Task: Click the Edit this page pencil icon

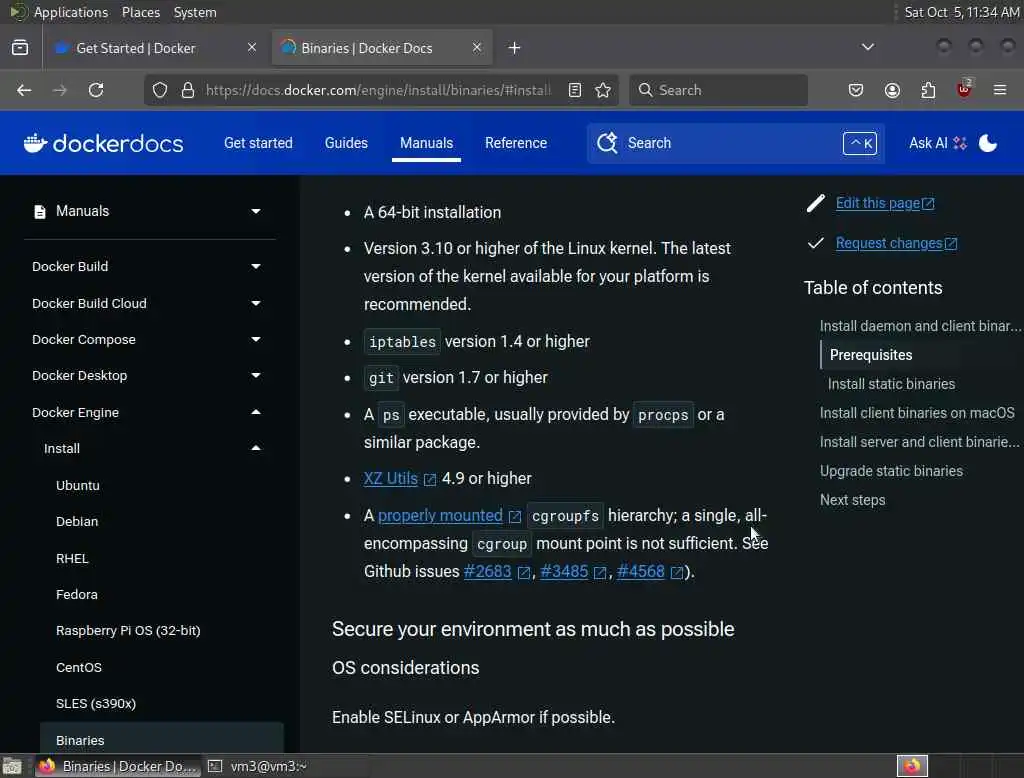Action: point(816,203)
